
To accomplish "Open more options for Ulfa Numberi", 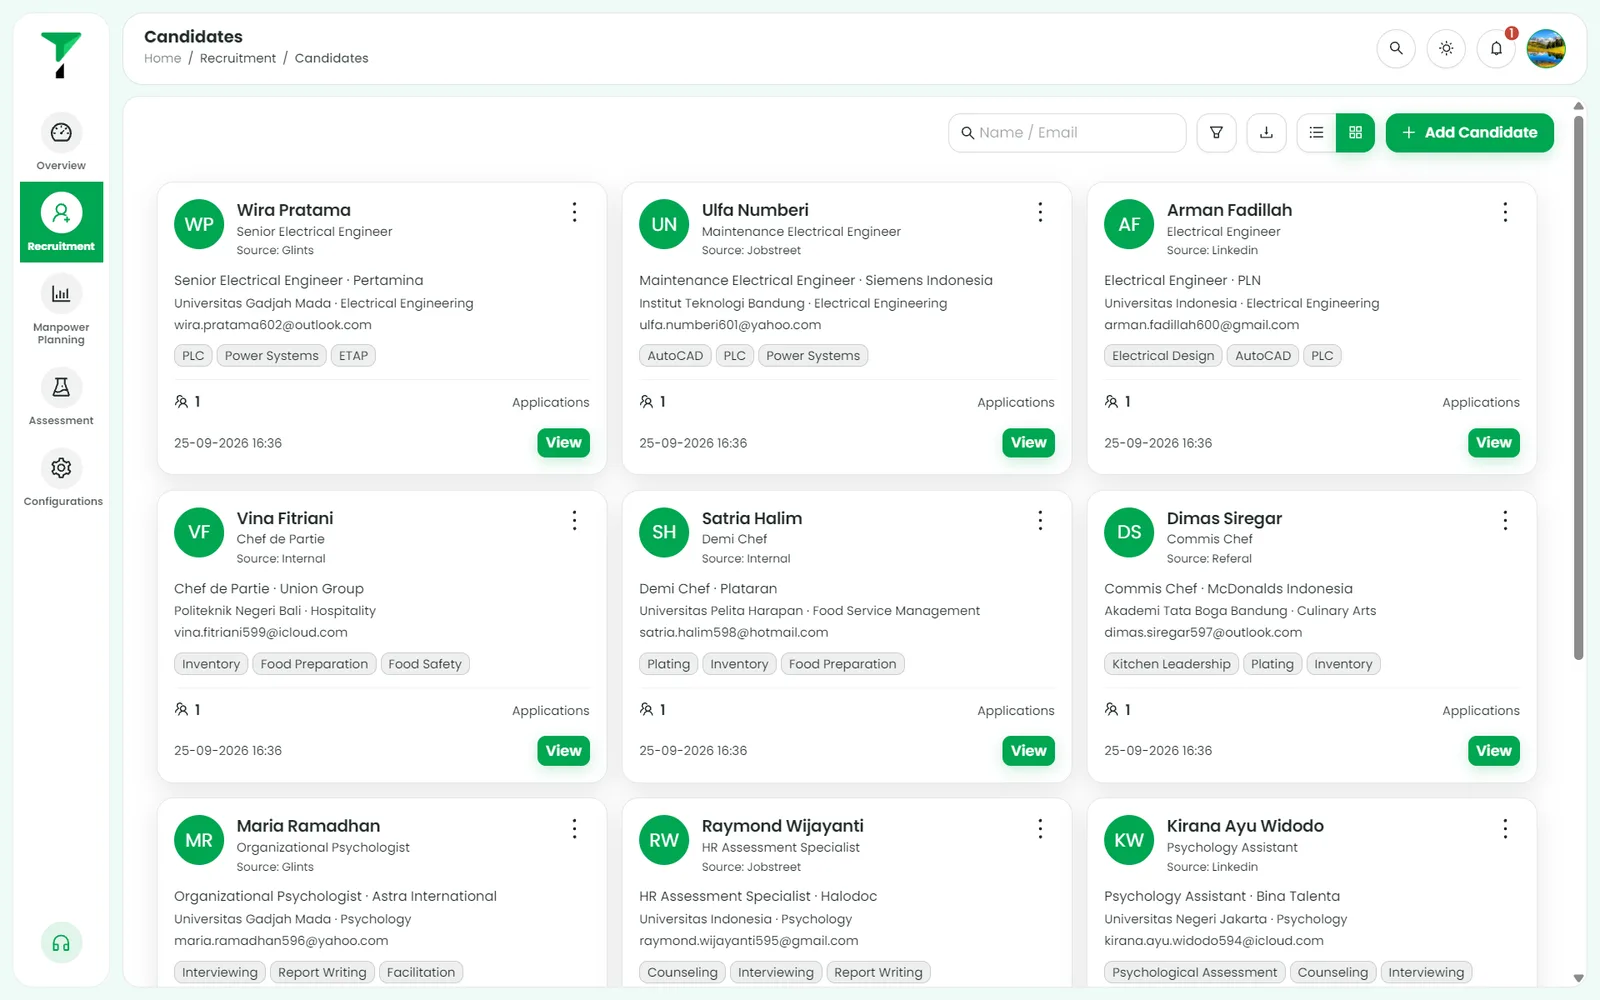I will [x=1040, y=212].
